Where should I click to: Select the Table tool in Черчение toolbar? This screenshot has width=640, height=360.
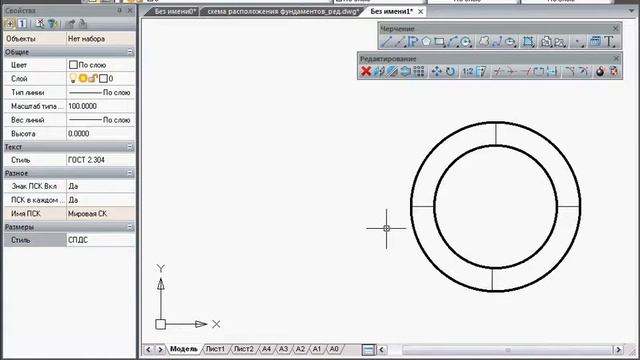595,42
